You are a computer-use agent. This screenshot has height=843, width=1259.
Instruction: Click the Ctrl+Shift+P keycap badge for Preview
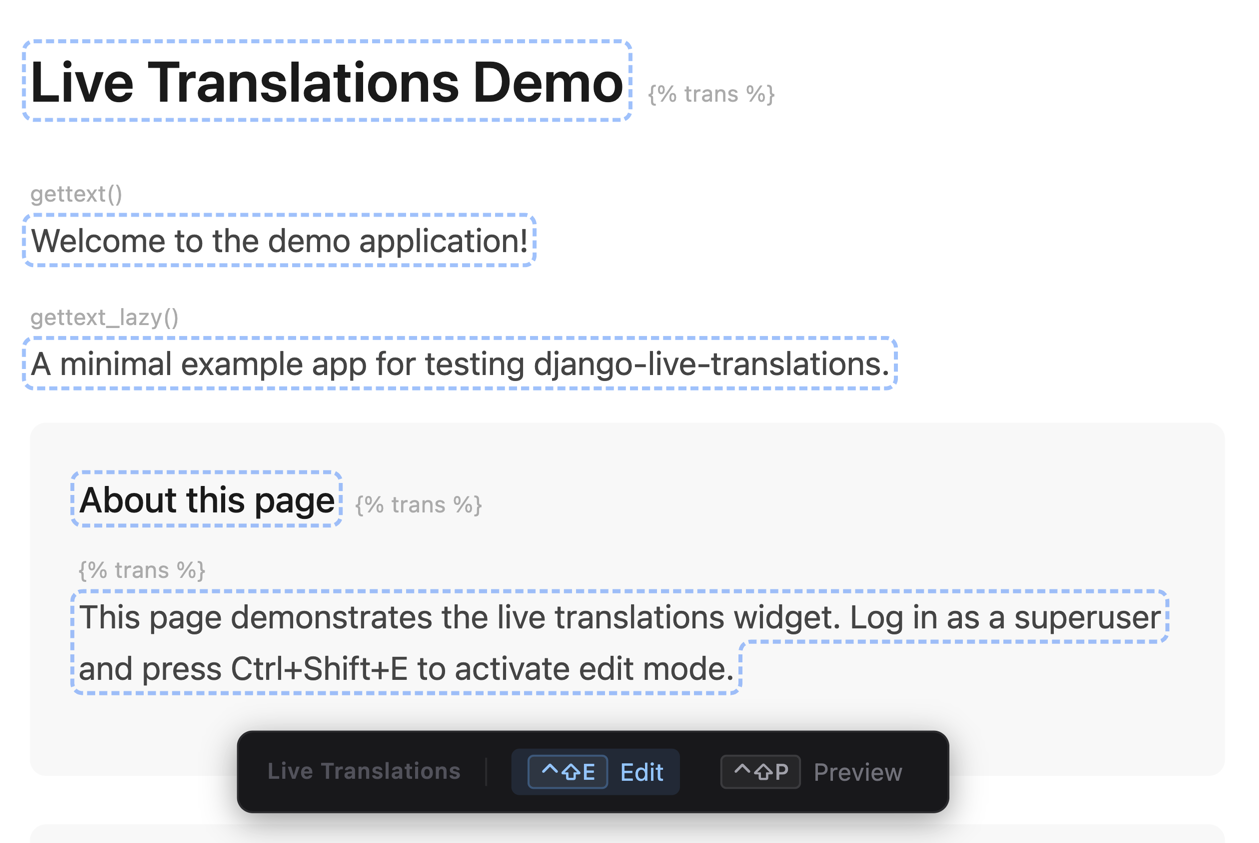pyautogui.click(x=760, y=772)
